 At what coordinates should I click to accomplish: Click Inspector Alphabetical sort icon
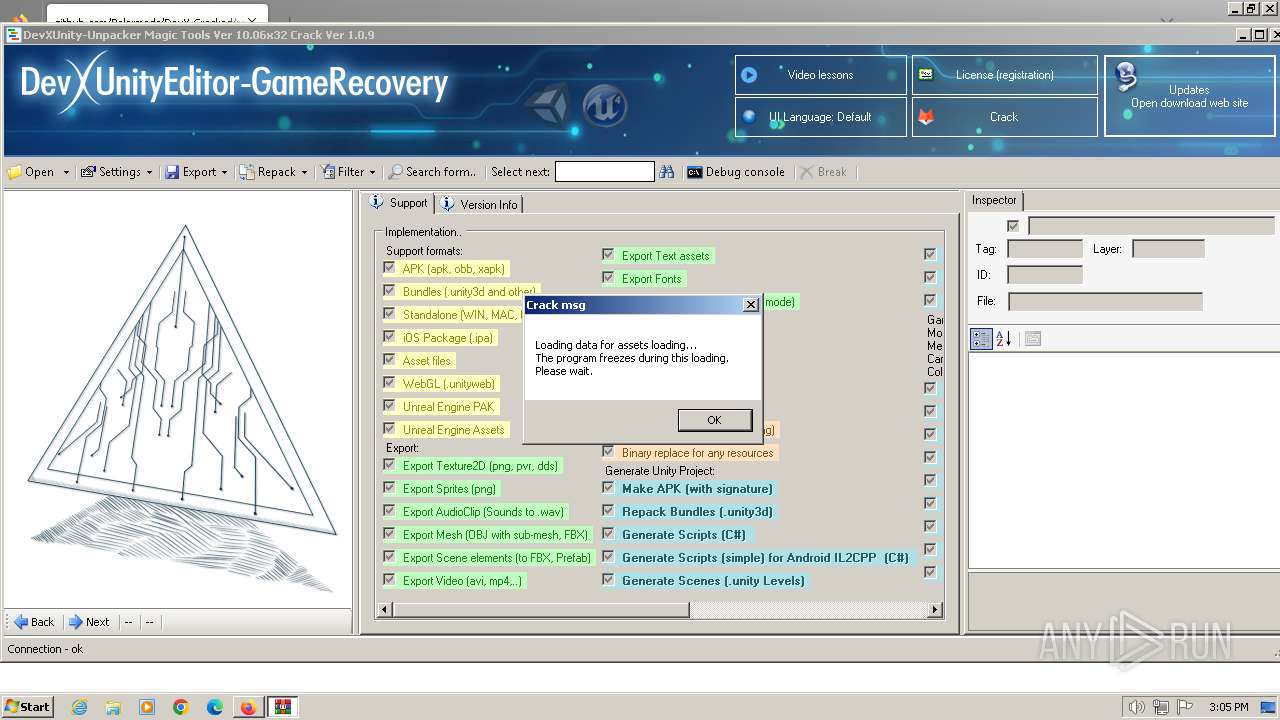[x=1004, y=339]
